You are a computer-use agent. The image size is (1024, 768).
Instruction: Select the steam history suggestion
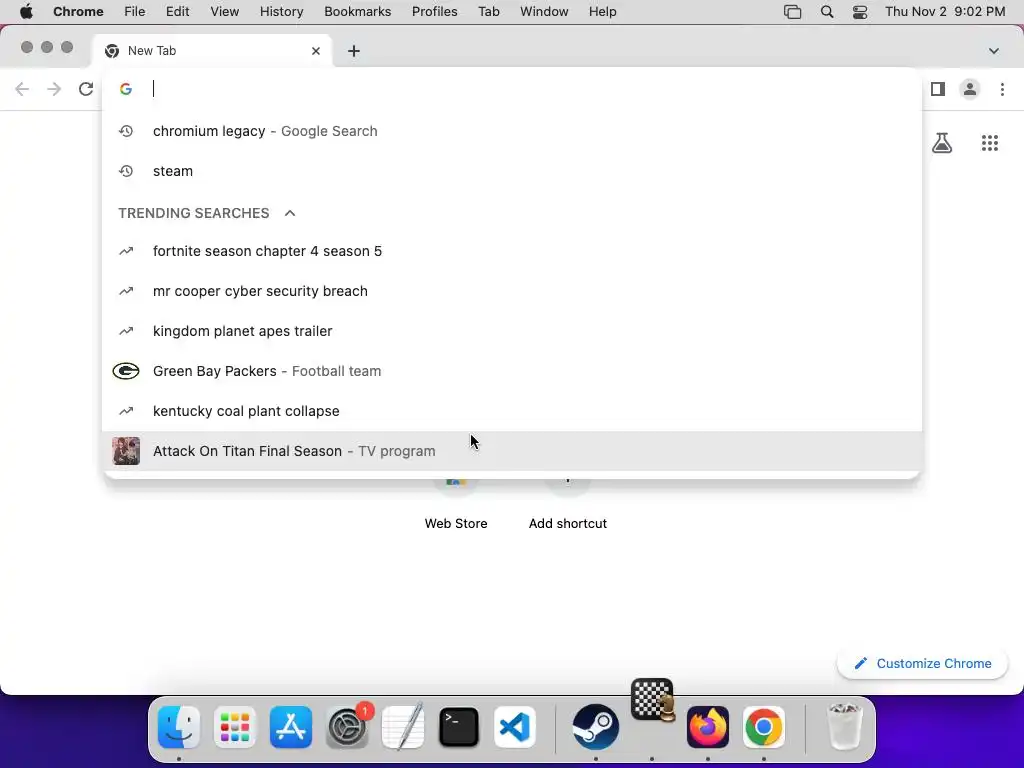[512, 171]
